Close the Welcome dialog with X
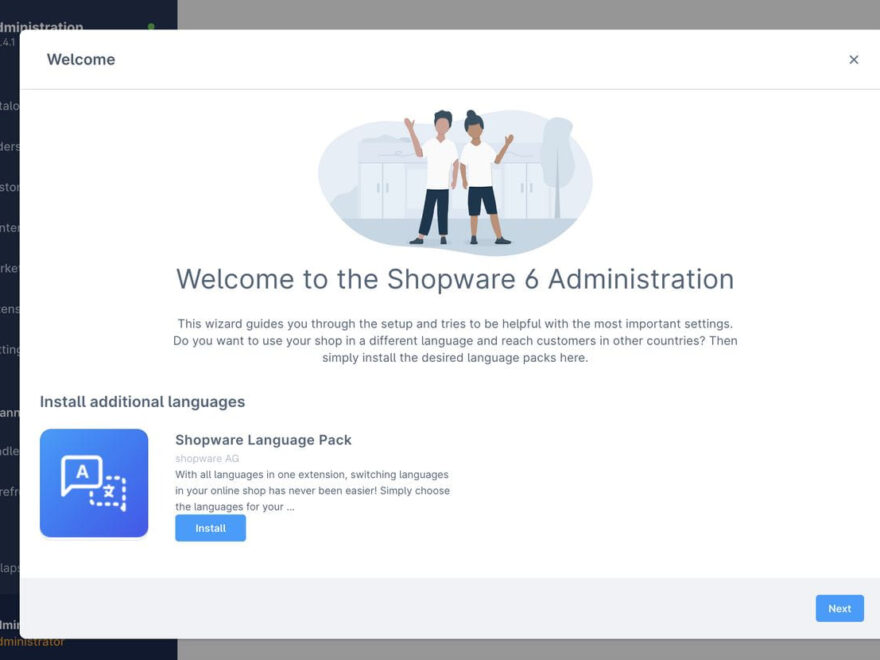Image resolution: width=880 pixels, height=660 pixels. (854, 59)
